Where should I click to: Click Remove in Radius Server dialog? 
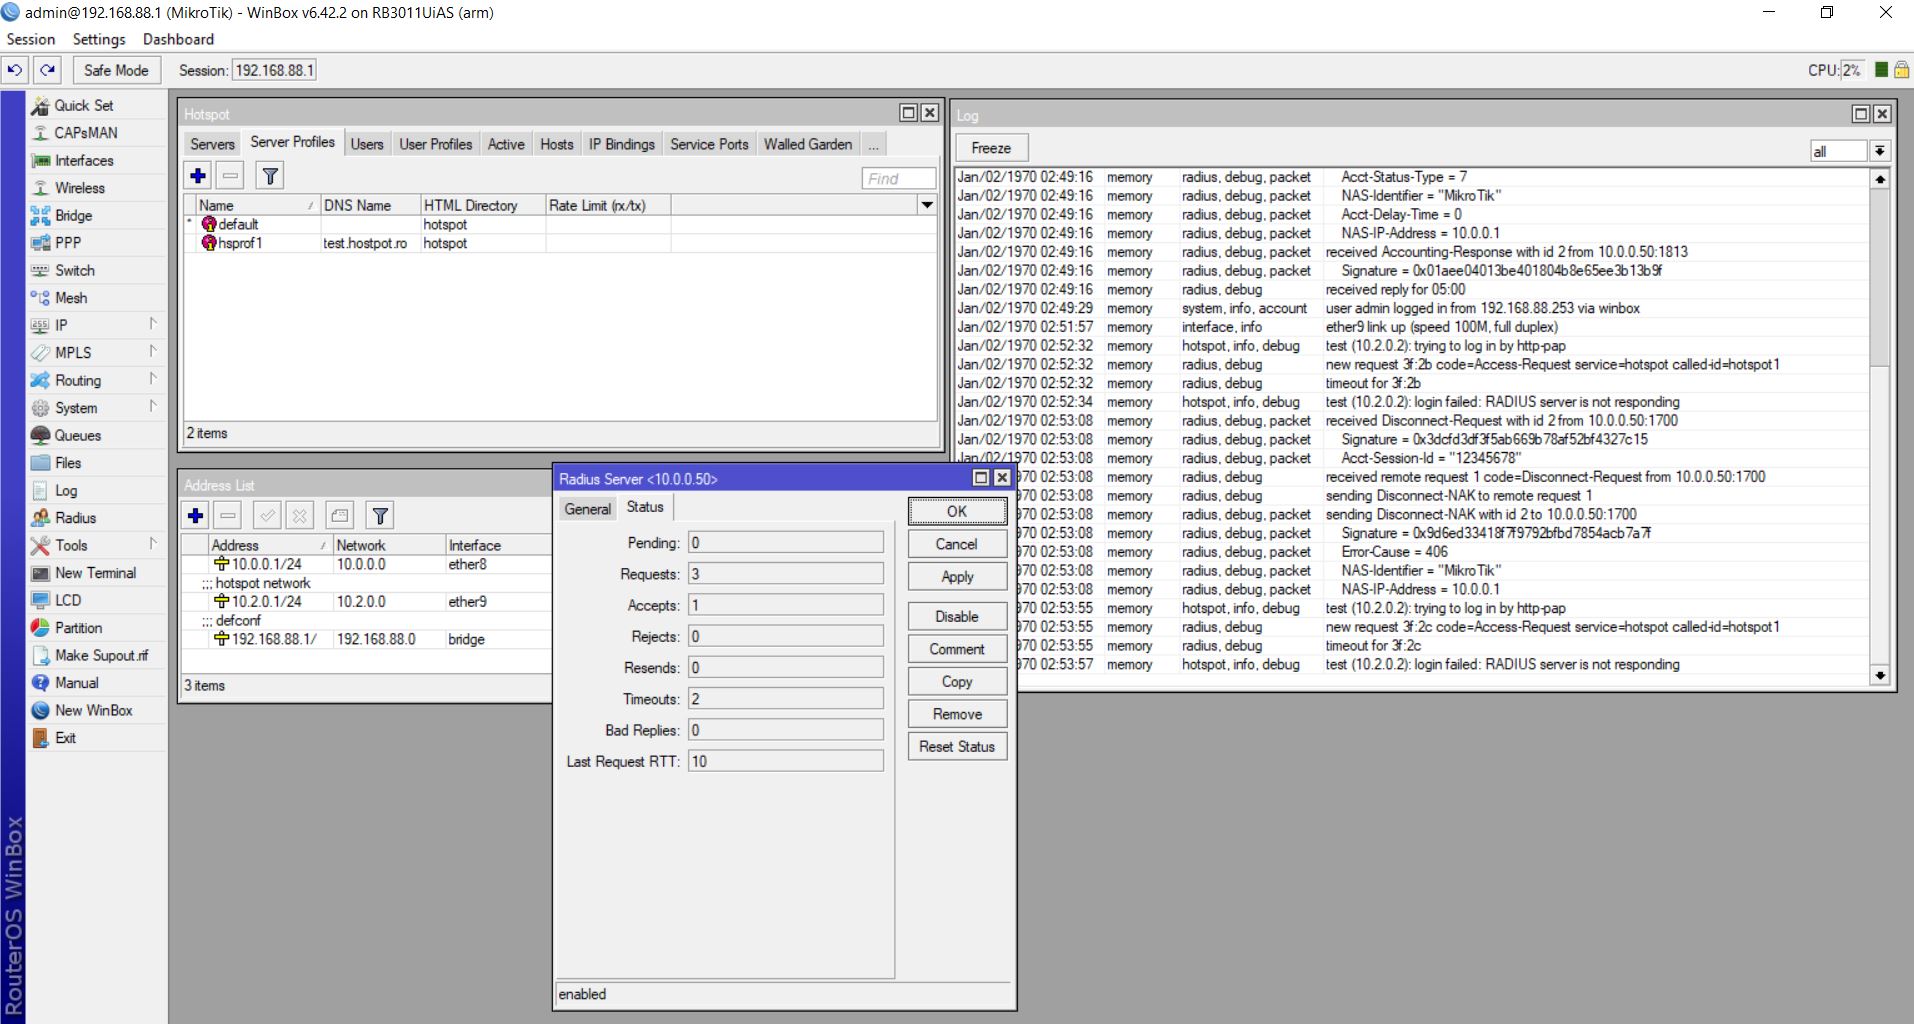(957, 714)
